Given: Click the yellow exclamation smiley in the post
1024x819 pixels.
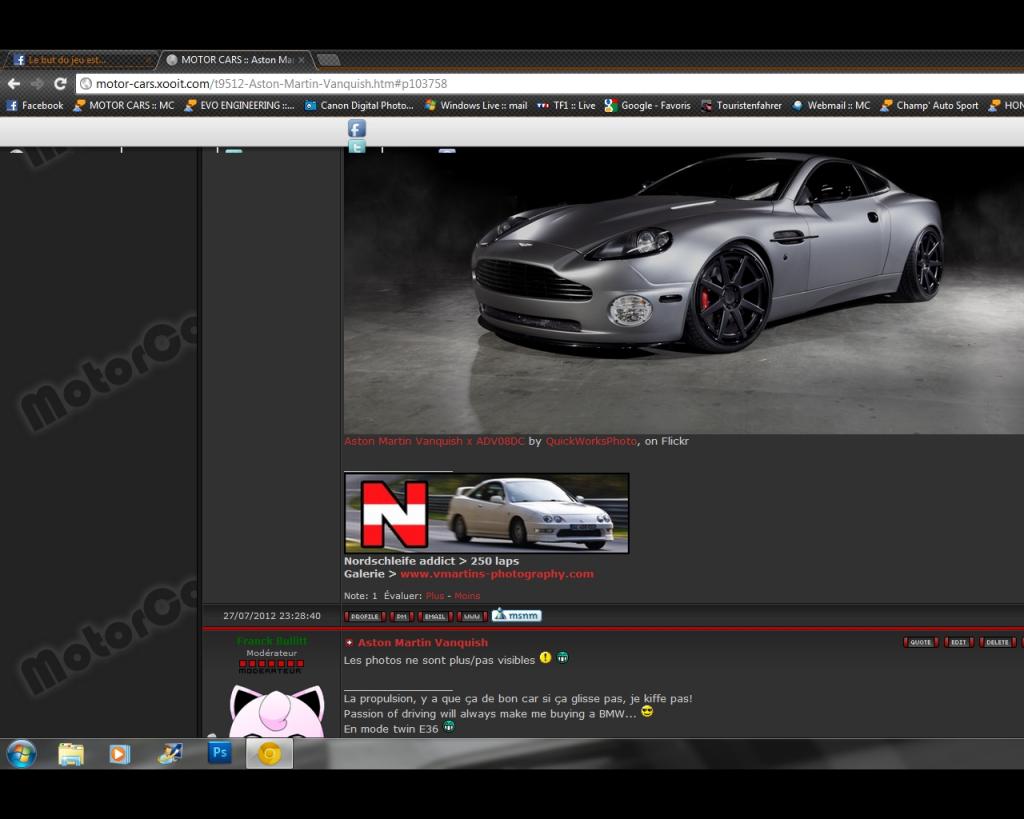Looking at the screenshot, I should pos(545,658).
